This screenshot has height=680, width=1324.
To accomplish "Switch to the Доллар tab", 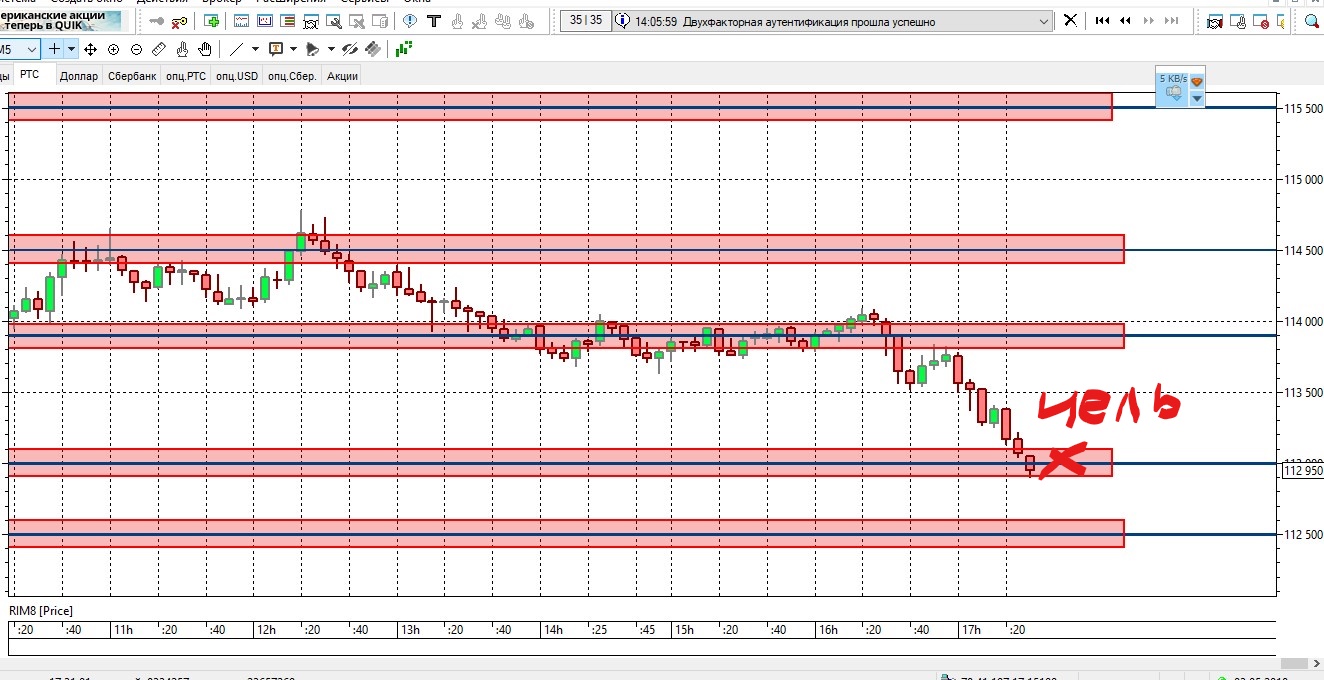I will 79,76.
